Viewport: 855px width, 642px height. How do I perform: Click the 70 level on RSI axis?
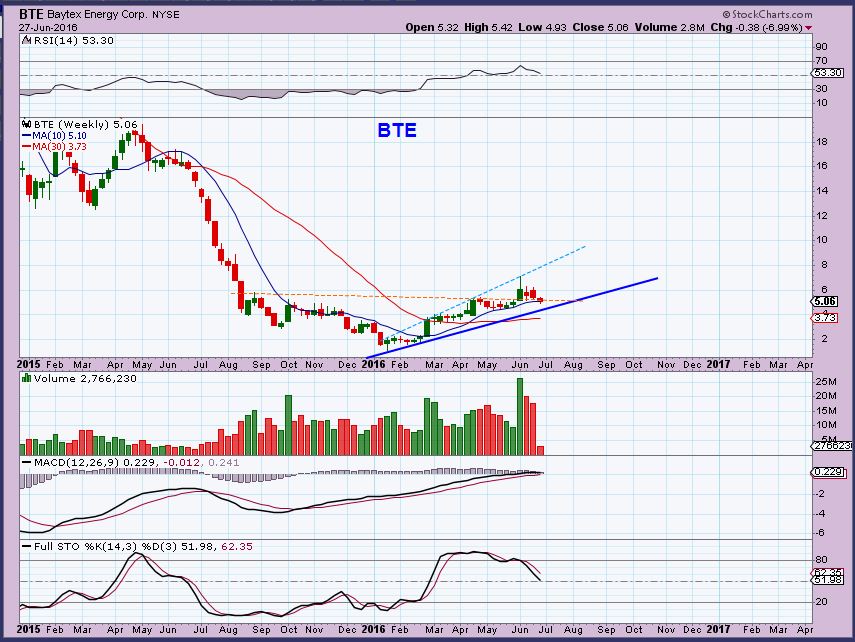(x=821, y=61)
